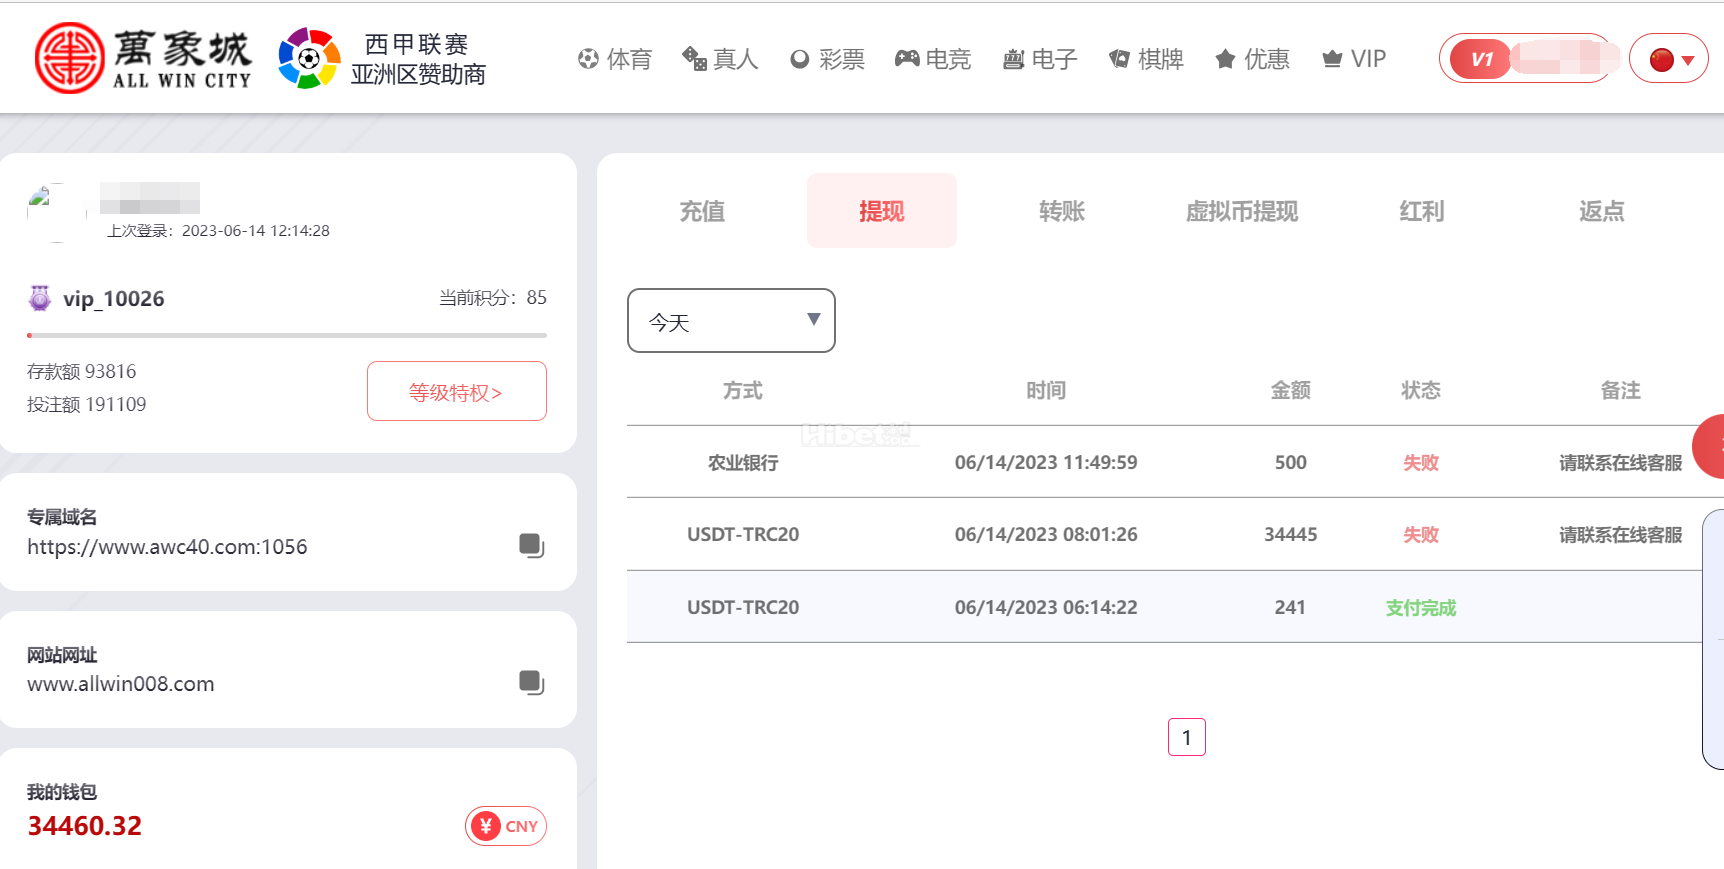Open the 真人 live casino menu
This screenshot has width=1724, height=869.
720,59
